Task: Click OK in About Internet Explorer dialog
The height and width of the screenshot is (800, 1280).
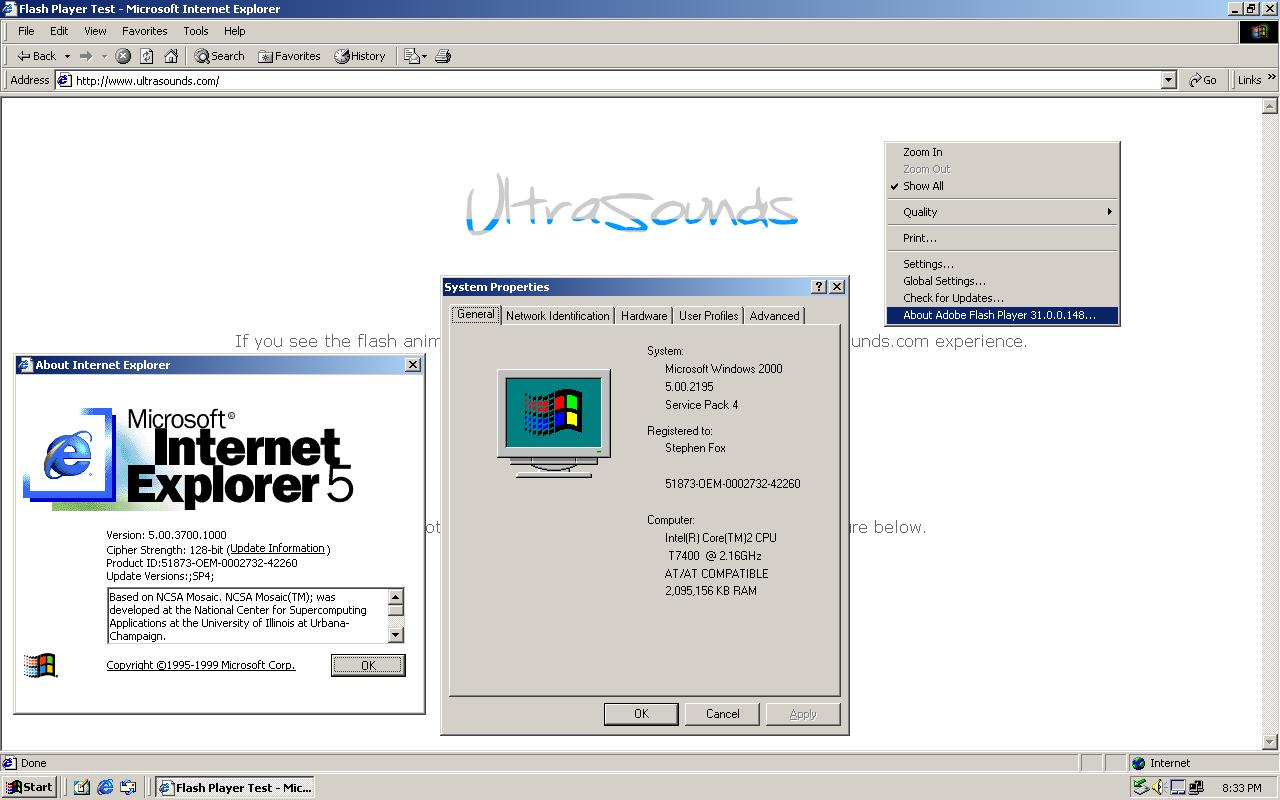Action: point(368,665)
